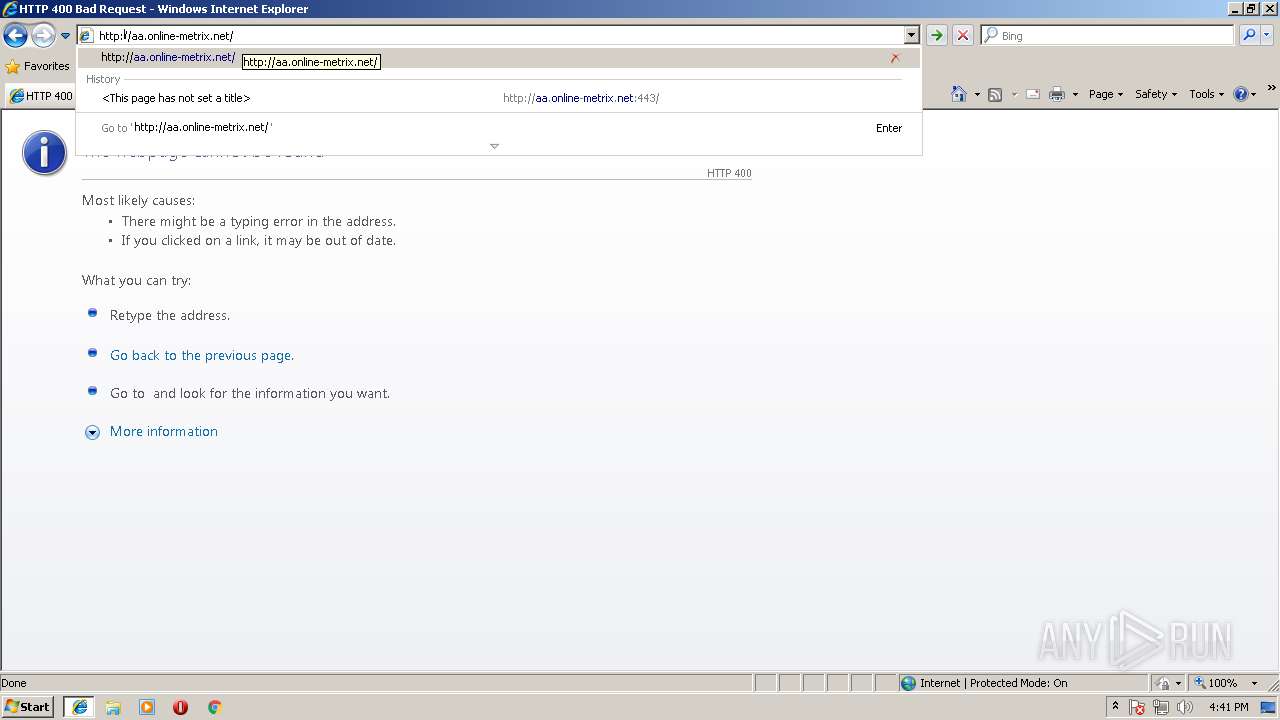Expand the autocomplete list with down chevron
Image resolution: width=1280 pixels, height=720 pixels.
point(494,146)
